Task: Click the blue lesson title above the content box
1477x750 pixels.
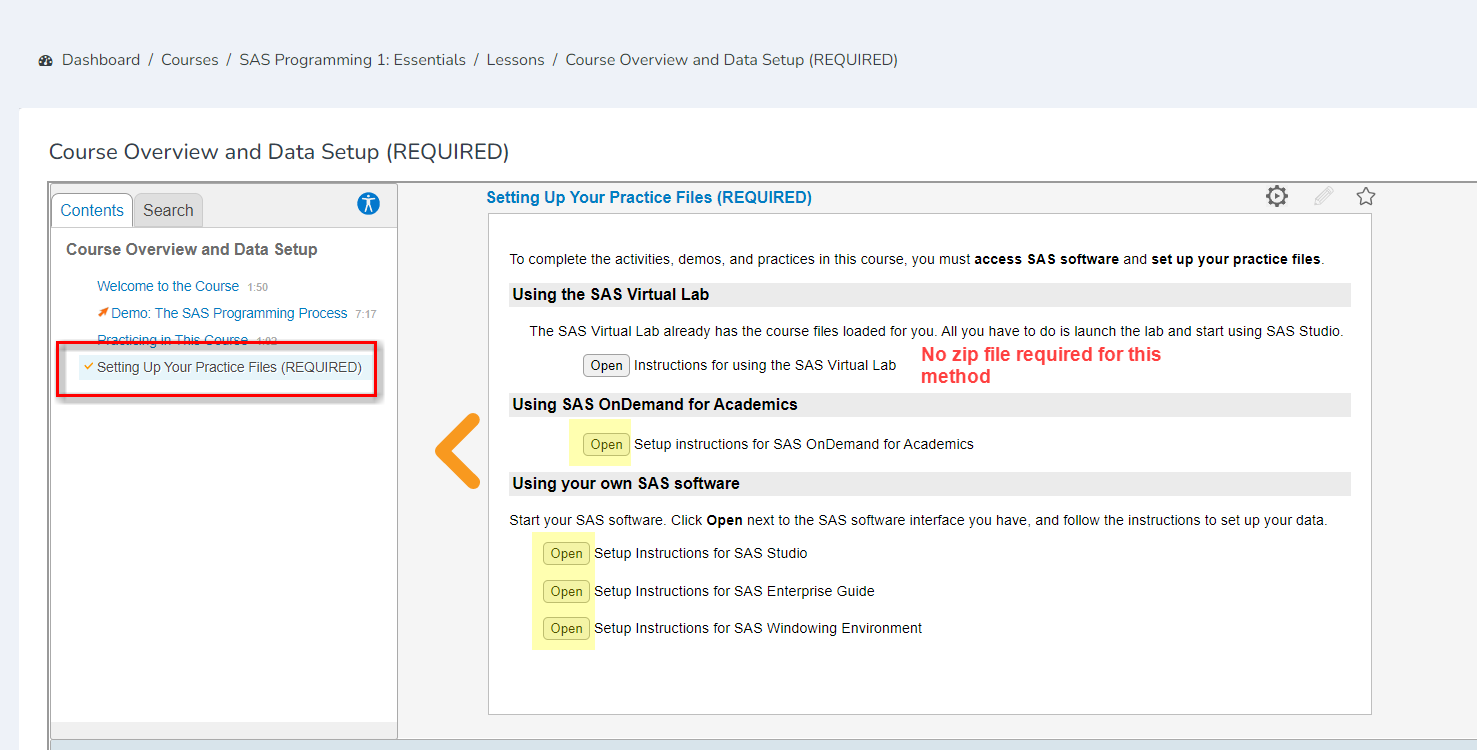Action: (x=649, y=198)
